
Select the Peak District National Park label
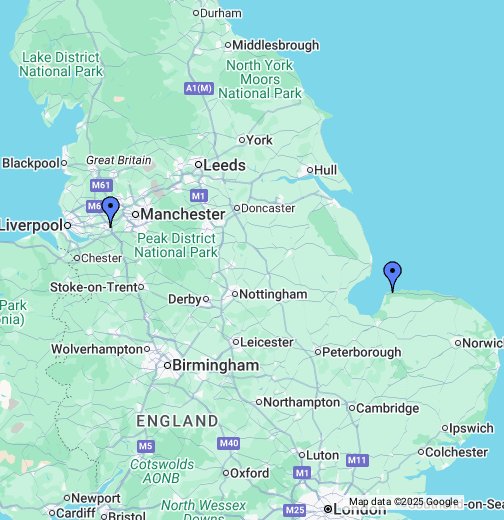[176, 245]
